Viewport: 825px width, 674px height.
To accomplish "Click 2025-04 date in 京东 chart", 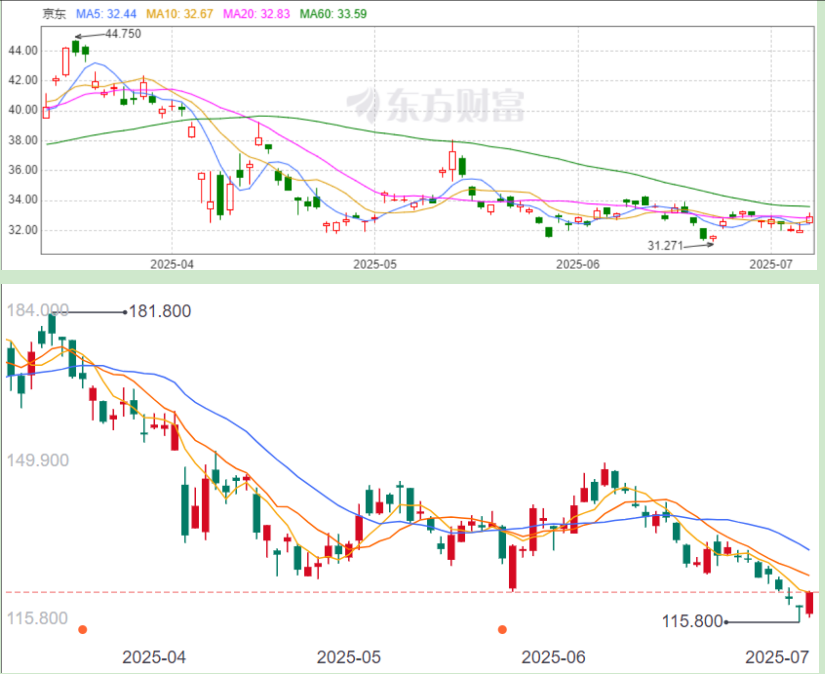I will [x=172, y=264].
